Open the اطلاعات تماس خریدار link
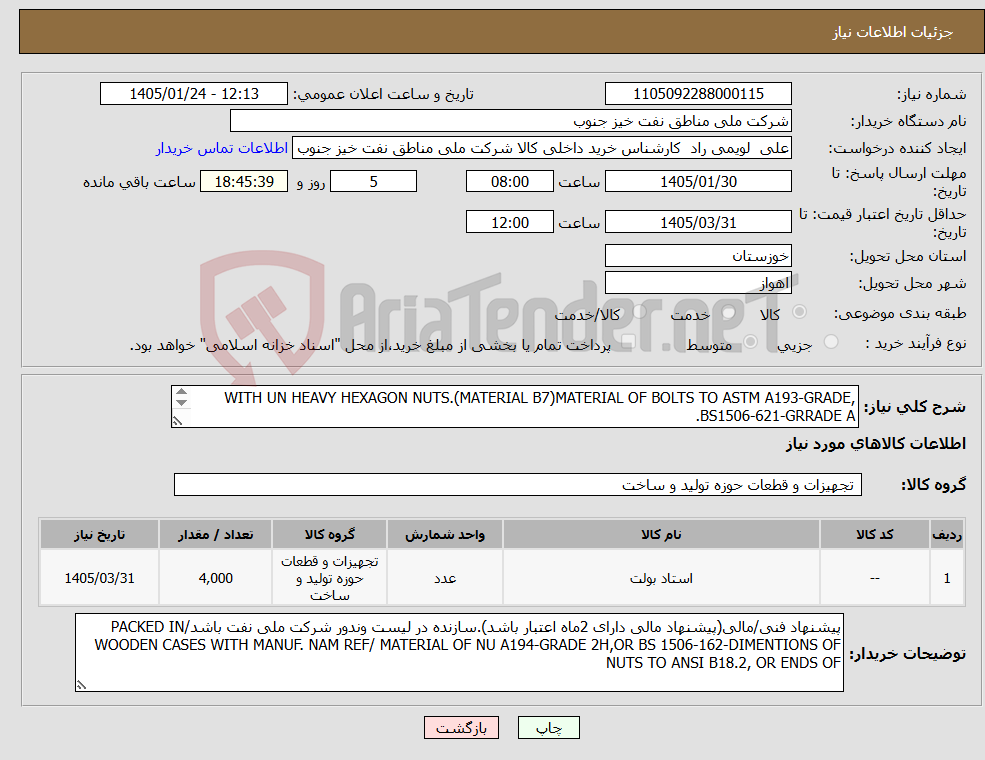 [x=222, y=148]
